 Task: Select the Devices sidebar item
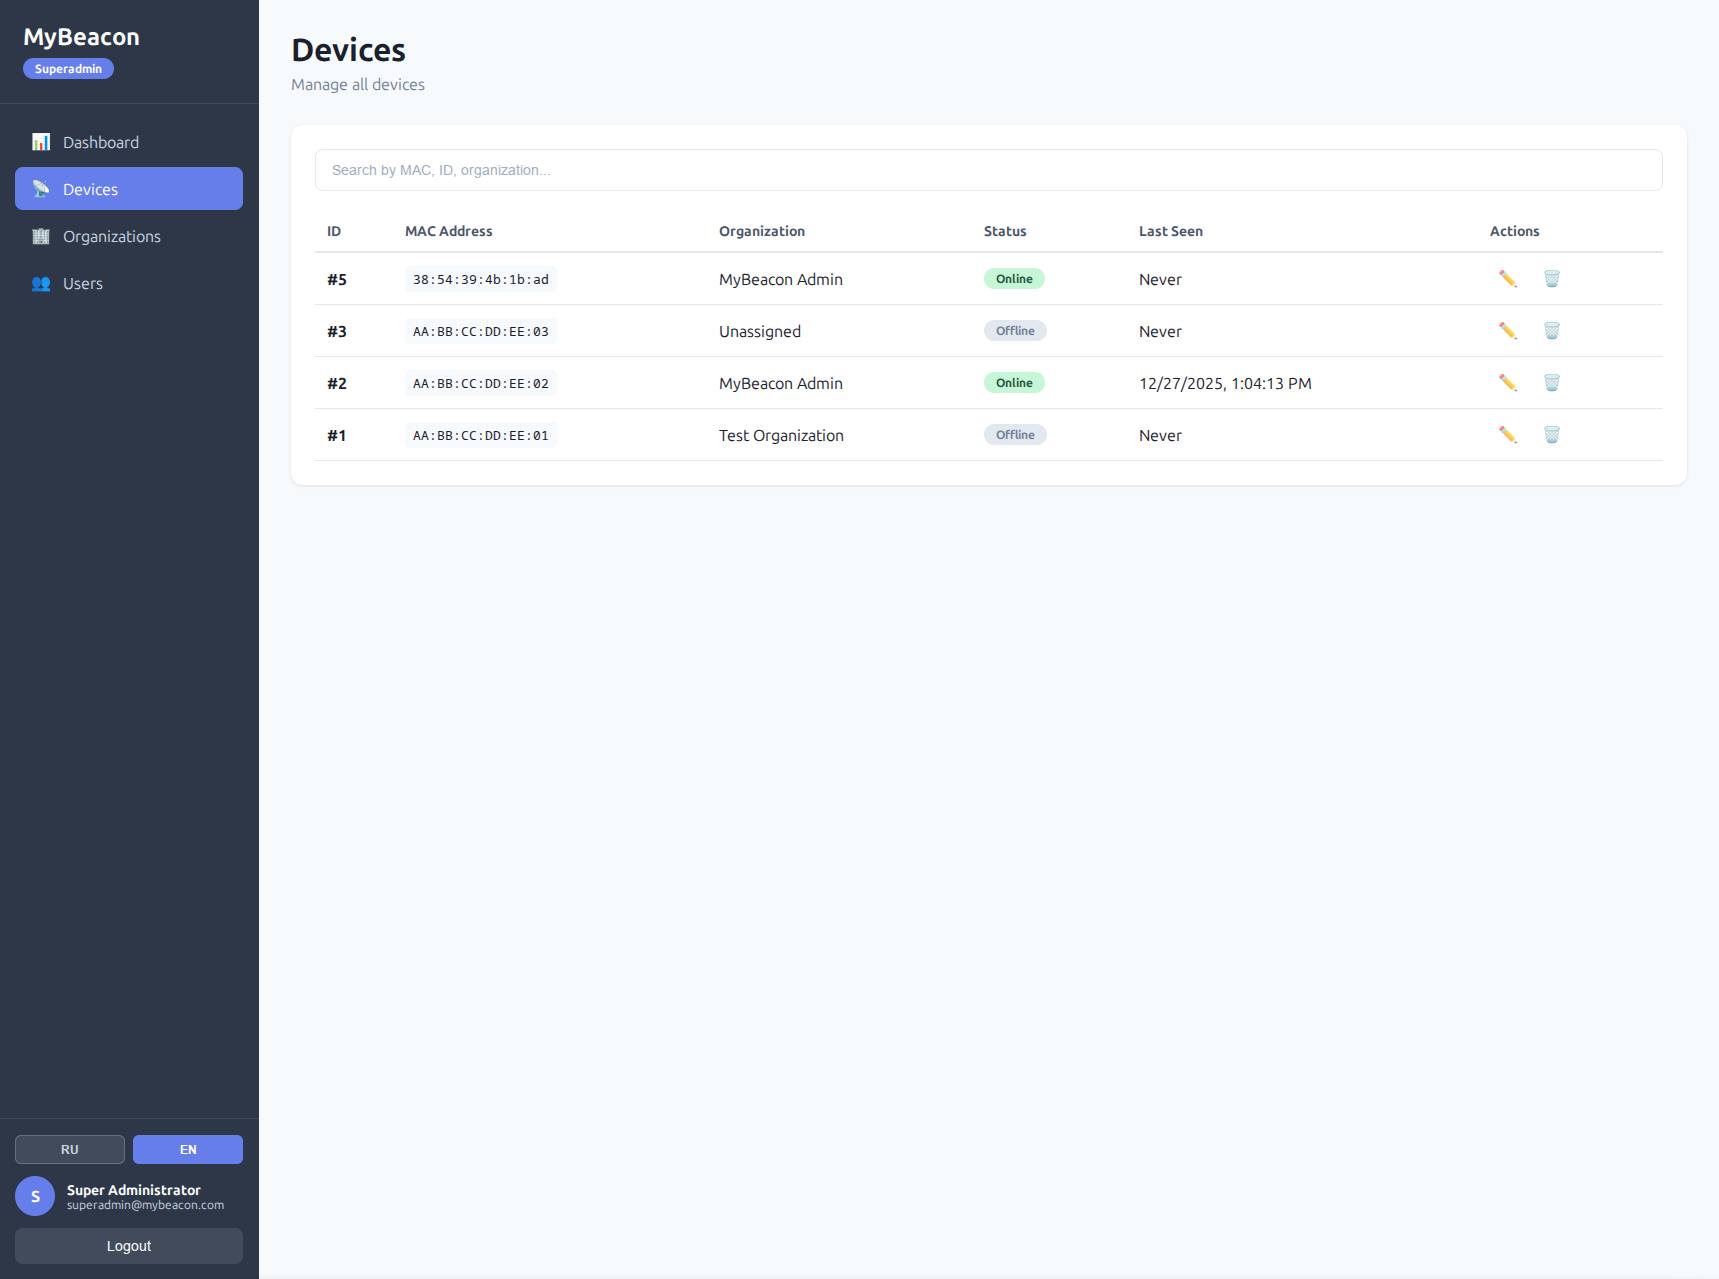pos(90,189)
